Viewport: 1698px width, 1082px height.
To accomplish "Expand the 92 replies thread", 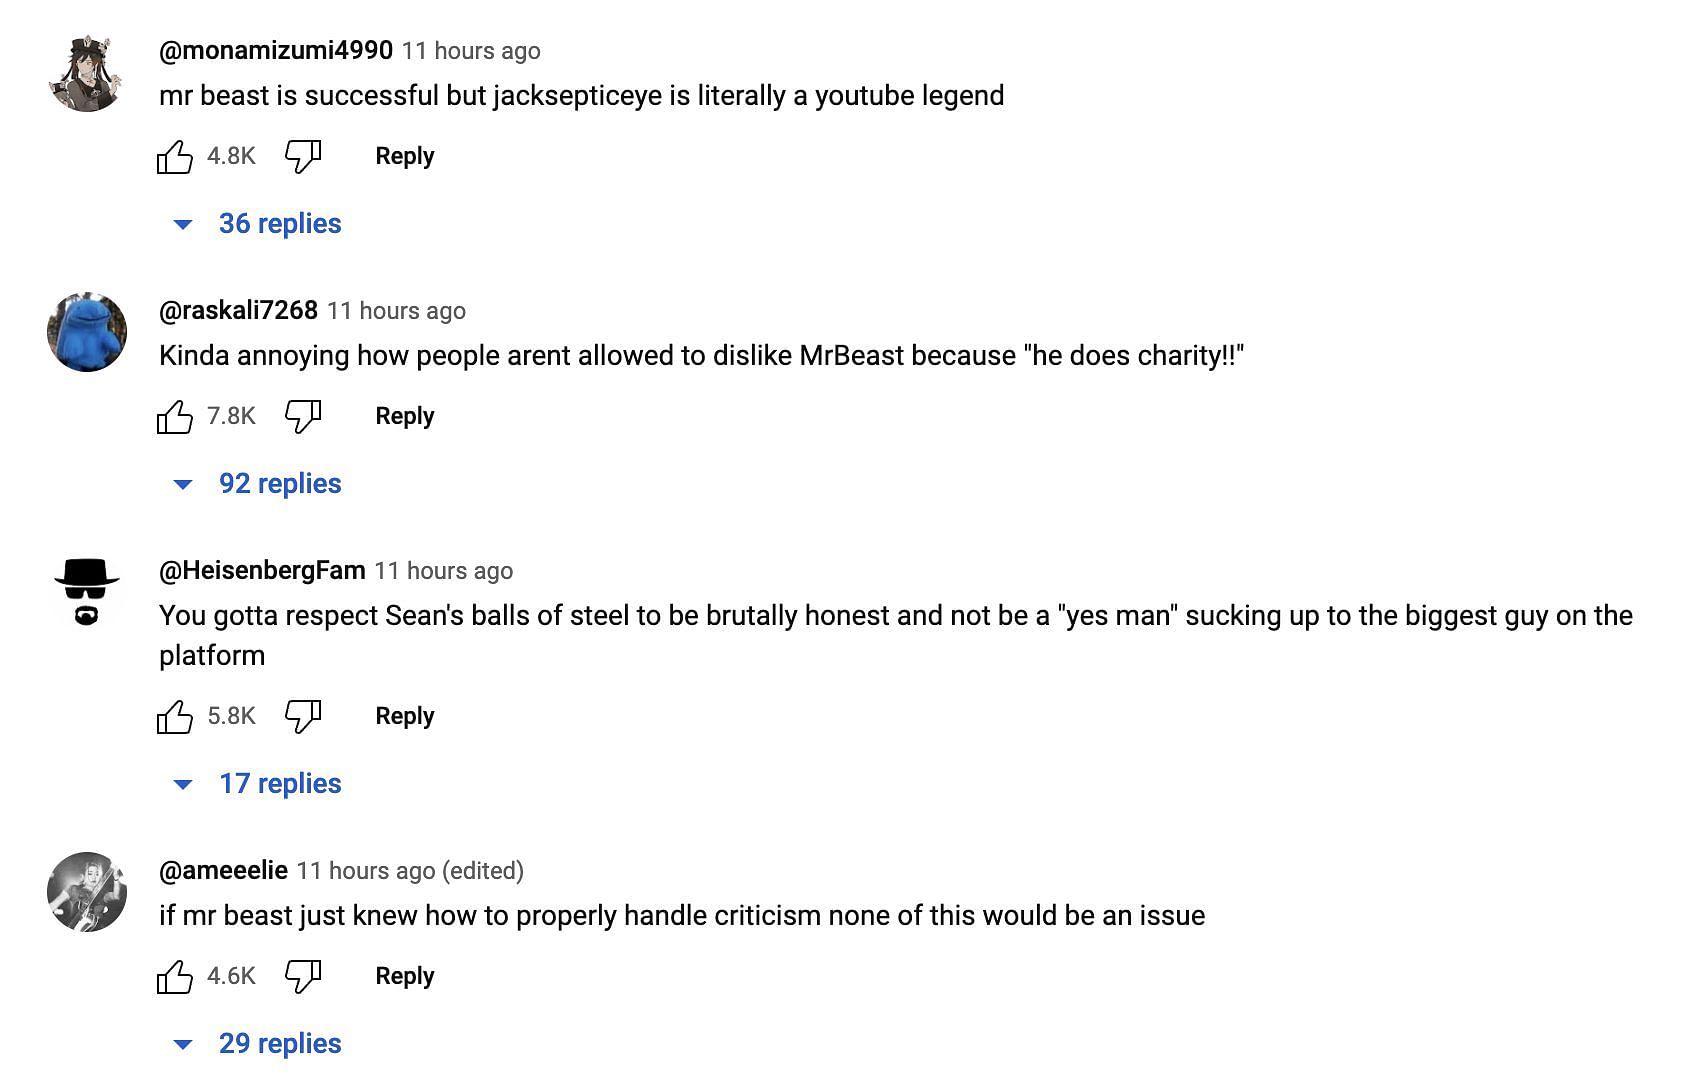I will point(258,484).
